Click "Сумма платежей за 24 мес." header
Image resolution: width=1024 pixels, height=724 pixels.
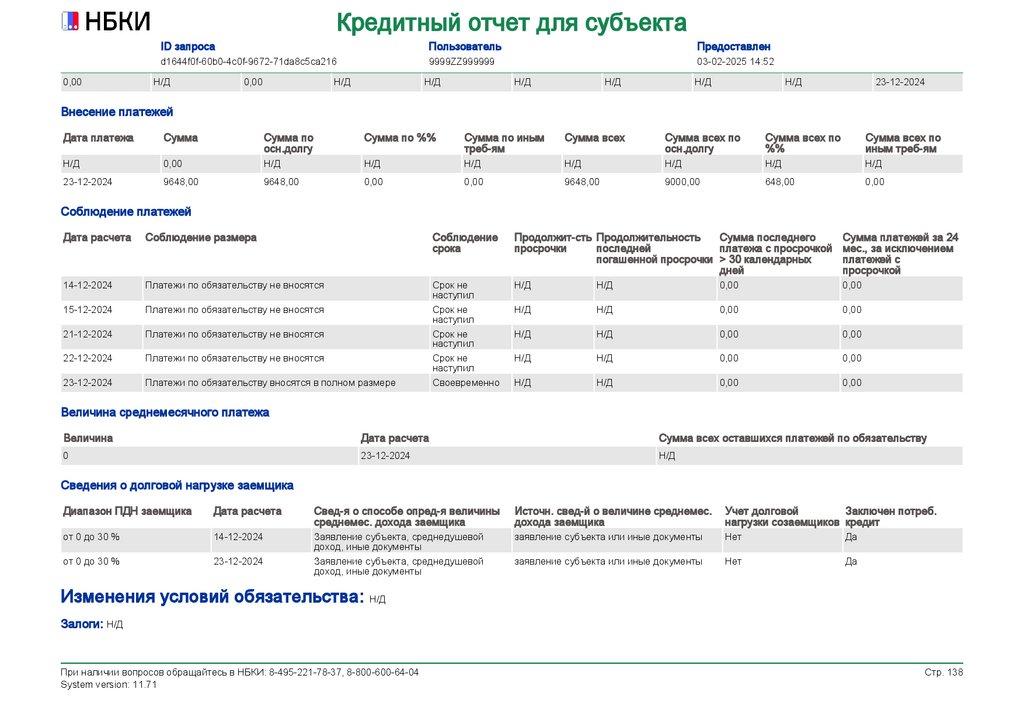coord(901,253)
